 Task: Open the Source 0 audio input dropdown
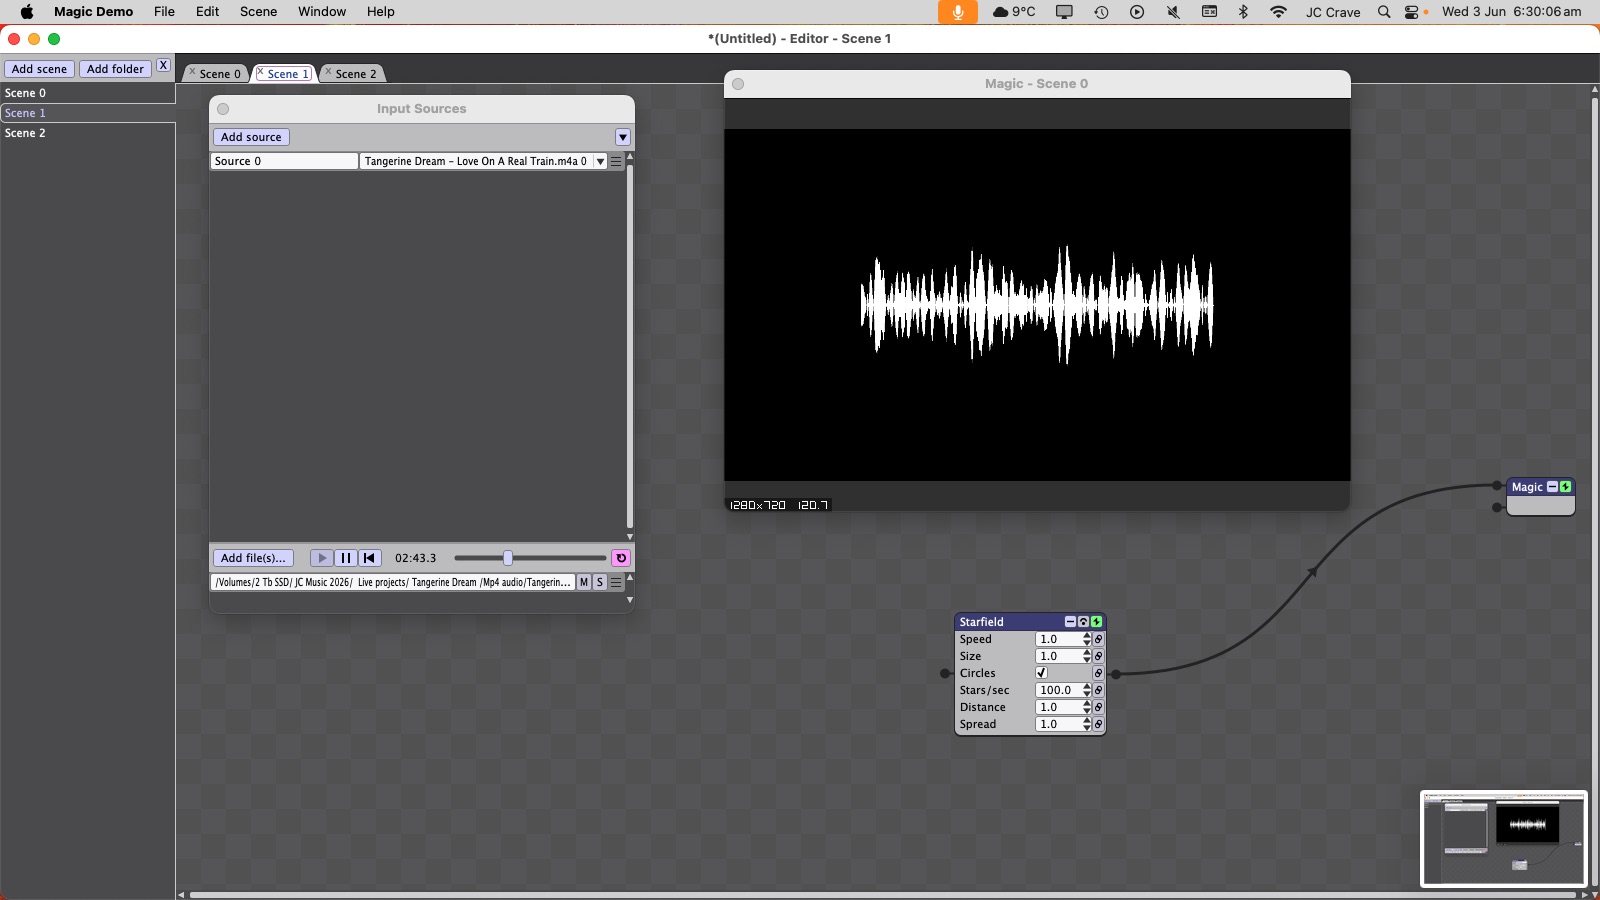pyautogui.click(x=483, y=161)
